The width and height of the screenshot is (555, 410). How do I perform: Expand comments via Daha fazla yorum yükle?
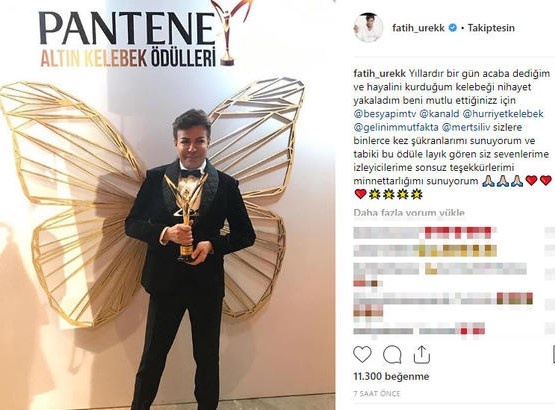click(x=409, y=212)
